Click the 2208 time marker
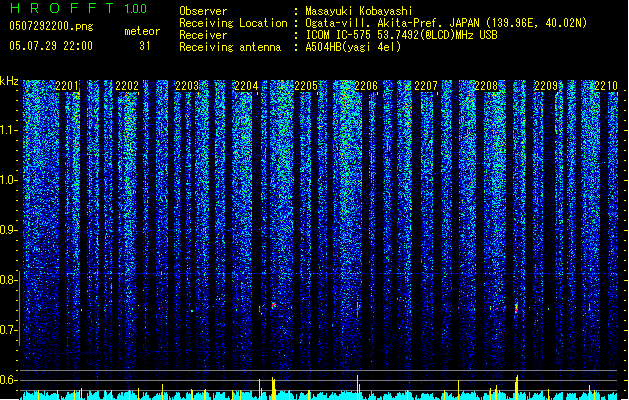The width and height of the screenshot is (629, 400). (486, 86)
